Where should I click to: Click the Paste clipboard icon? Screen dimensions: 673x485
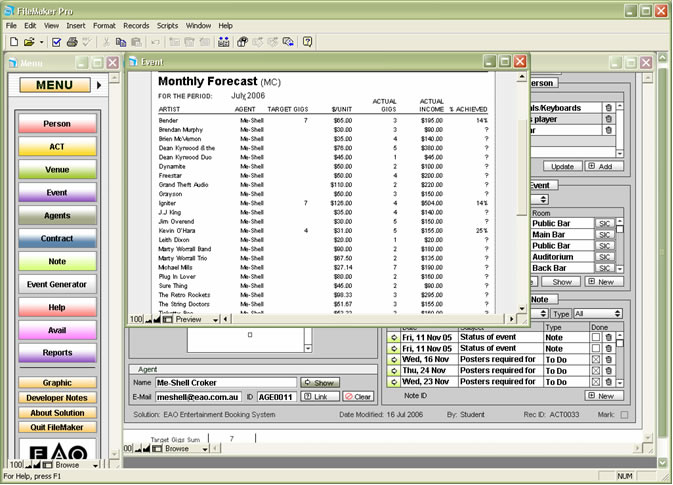point(136,42)
